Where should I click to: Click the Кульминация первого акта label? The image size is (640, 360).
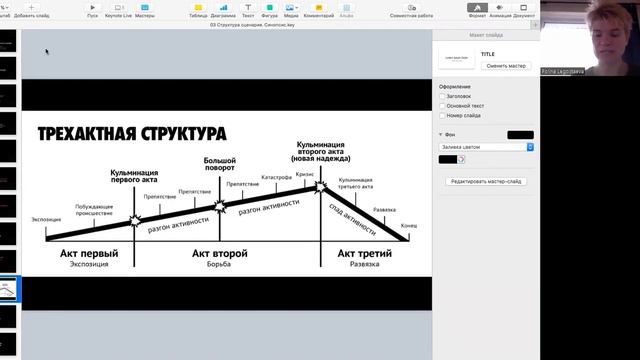click(134, 176)
